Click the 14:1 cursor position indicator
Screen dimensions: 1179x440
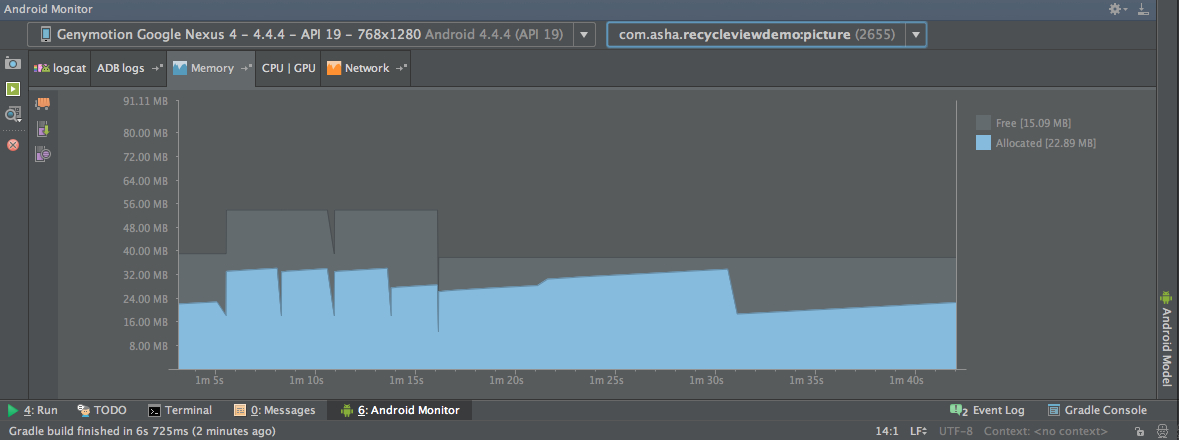pyautogui.click(x=887, y=432)
